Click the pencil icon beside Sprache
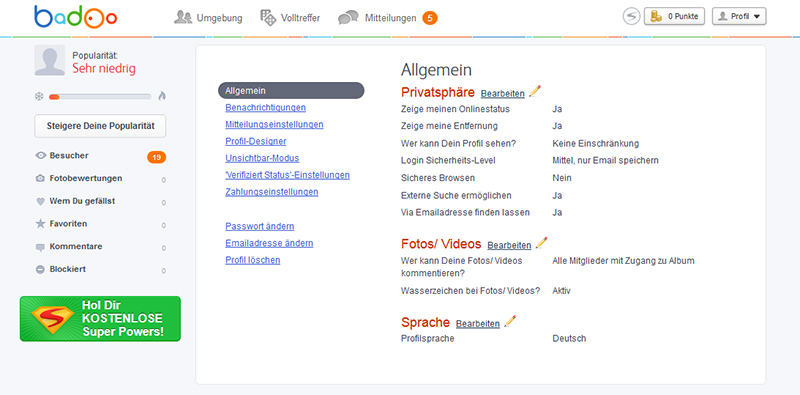Screen dimensions: 800x395 point(510,322)
